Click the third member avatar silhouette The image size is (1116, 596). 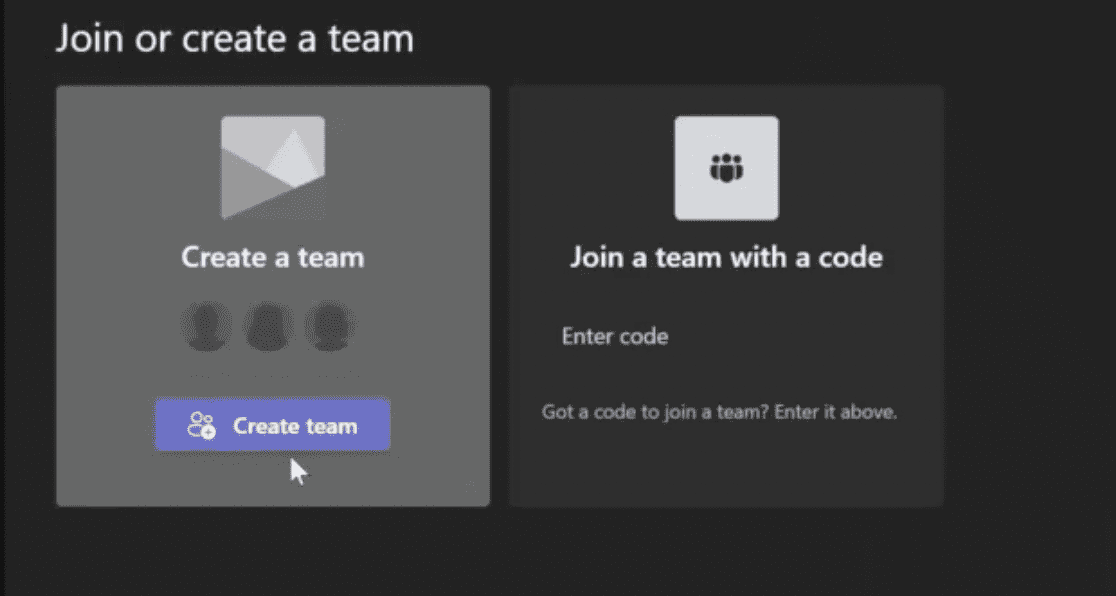(330, 326)
